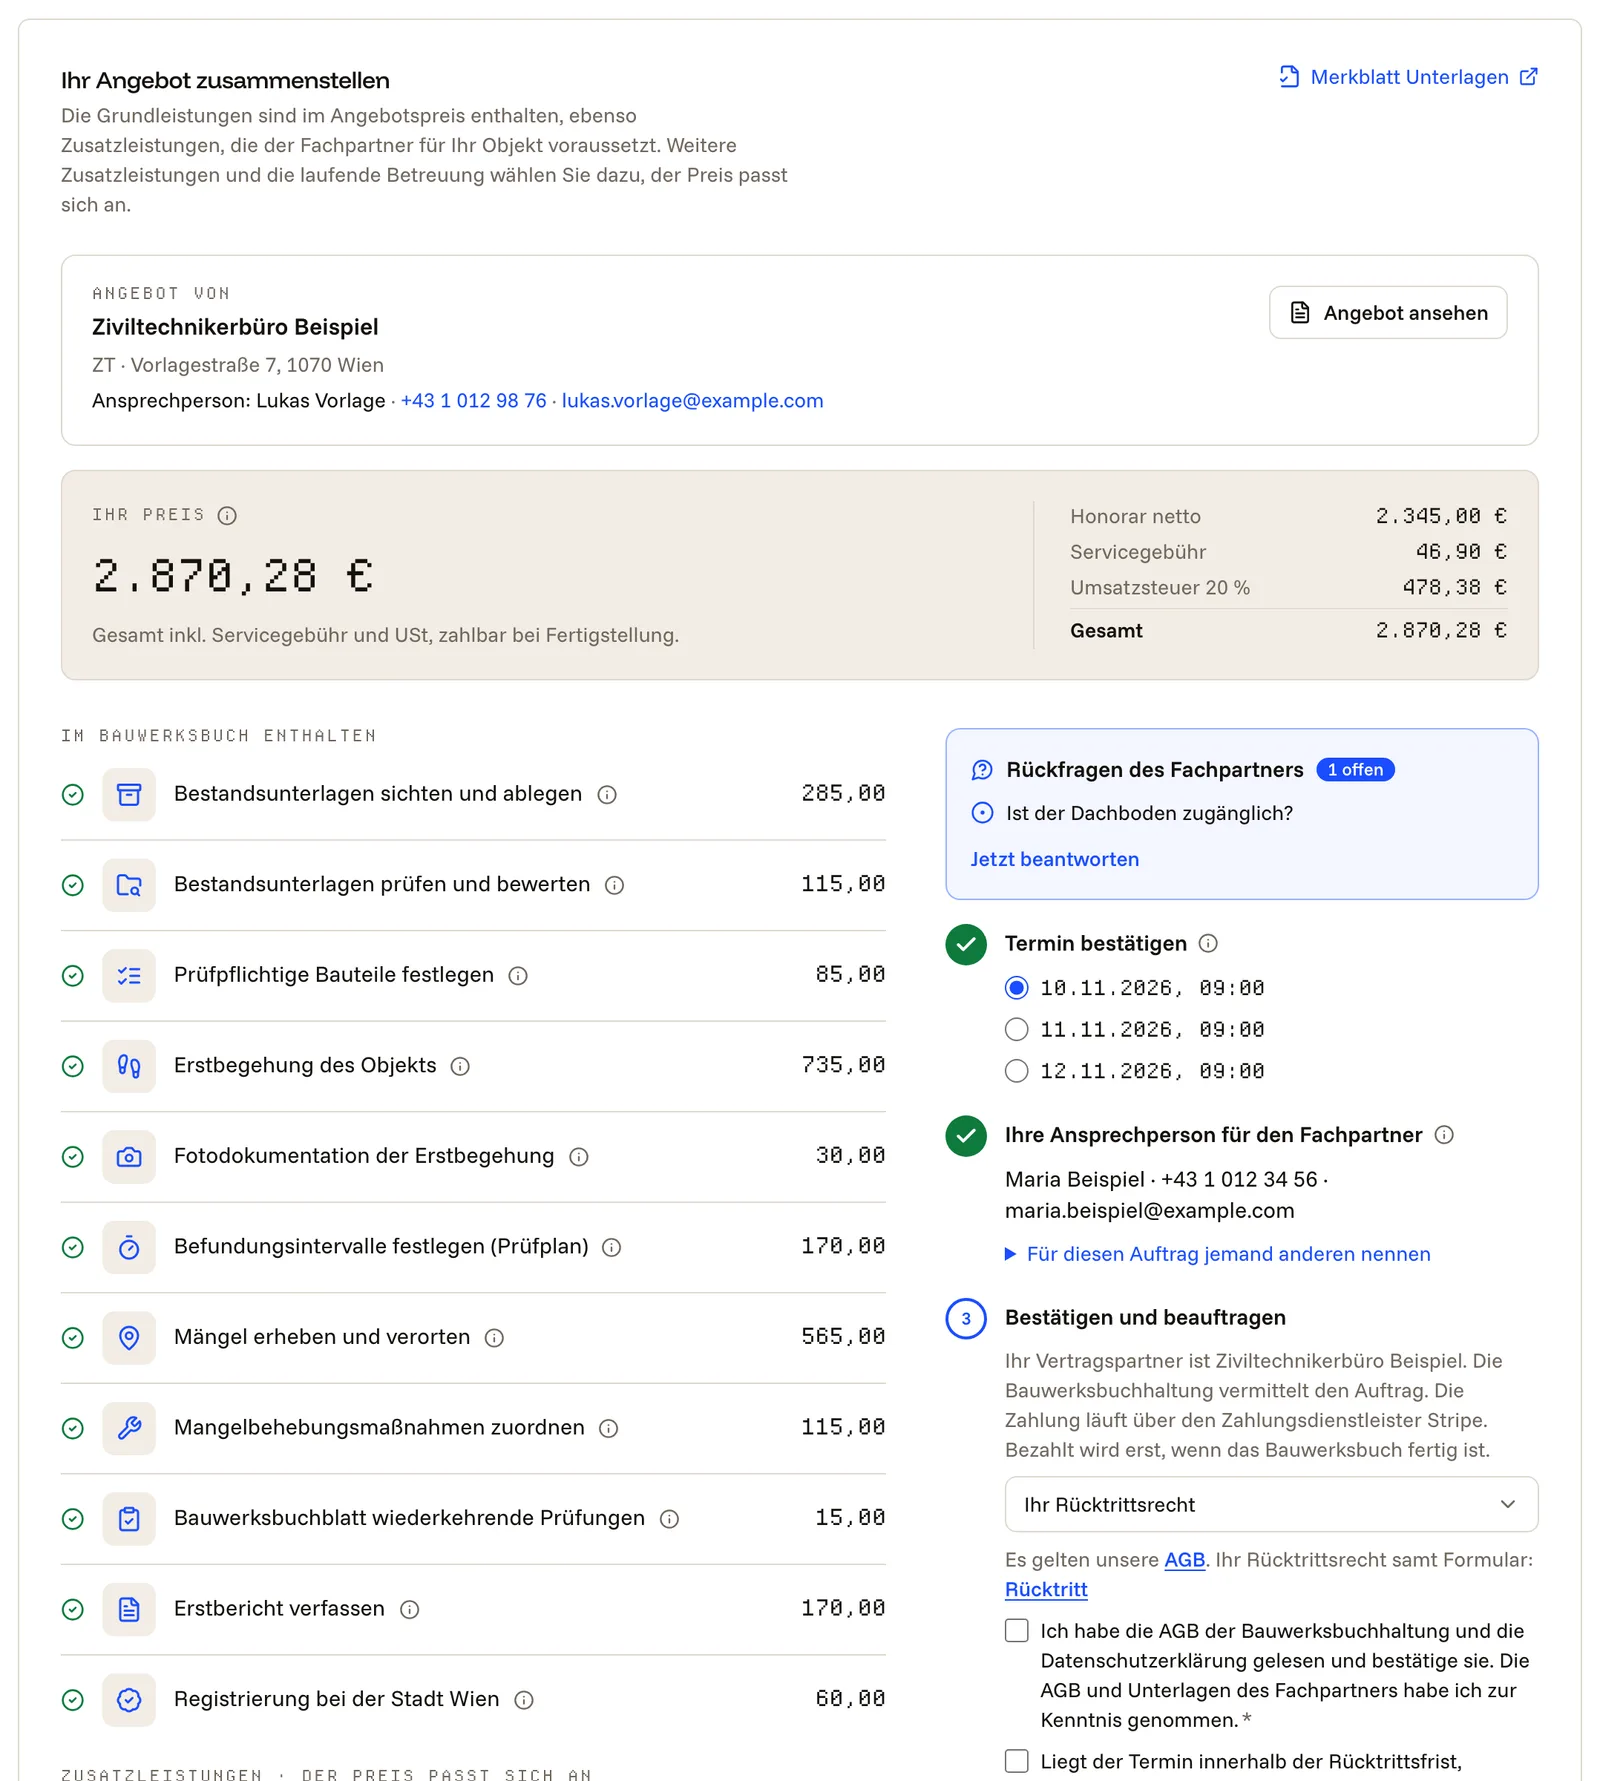Click info icon beside Erstbericht verfassen
This screenshot has width=1600, height=1781.
410,1609
